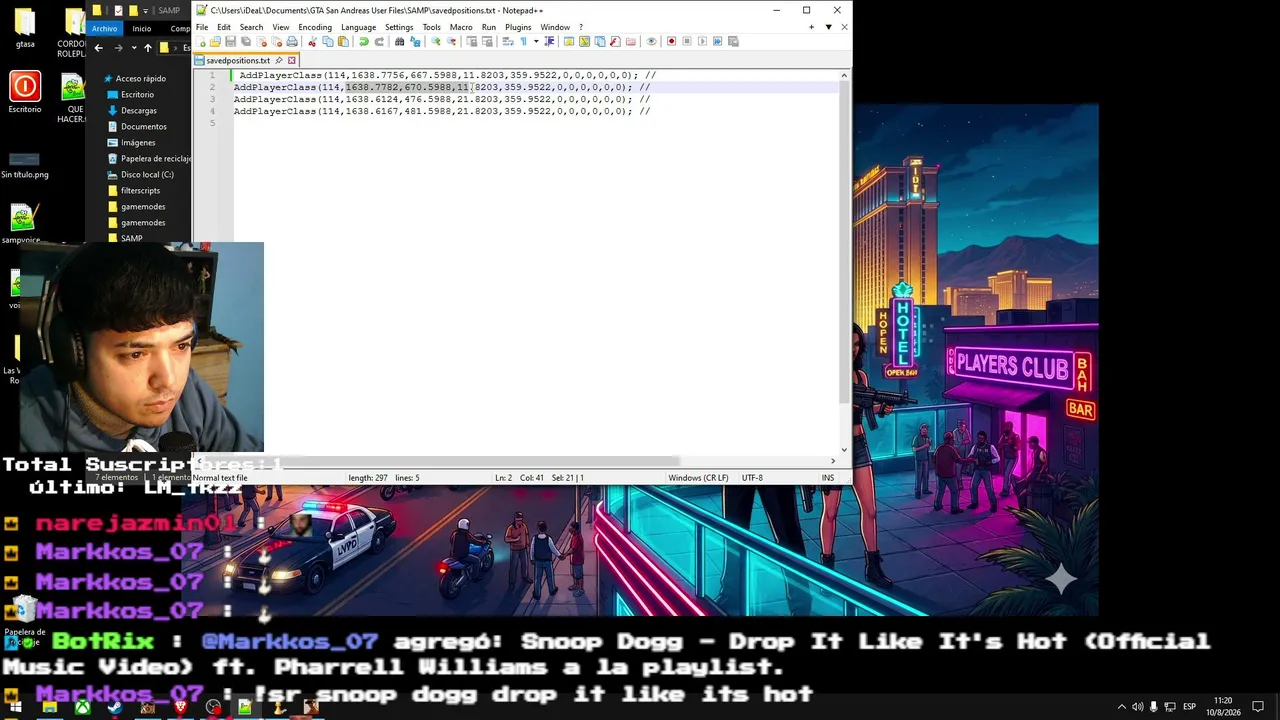Close the savedpositions.txt tab
This screenshot has width=1280, height=720.
tap(292, 61)
